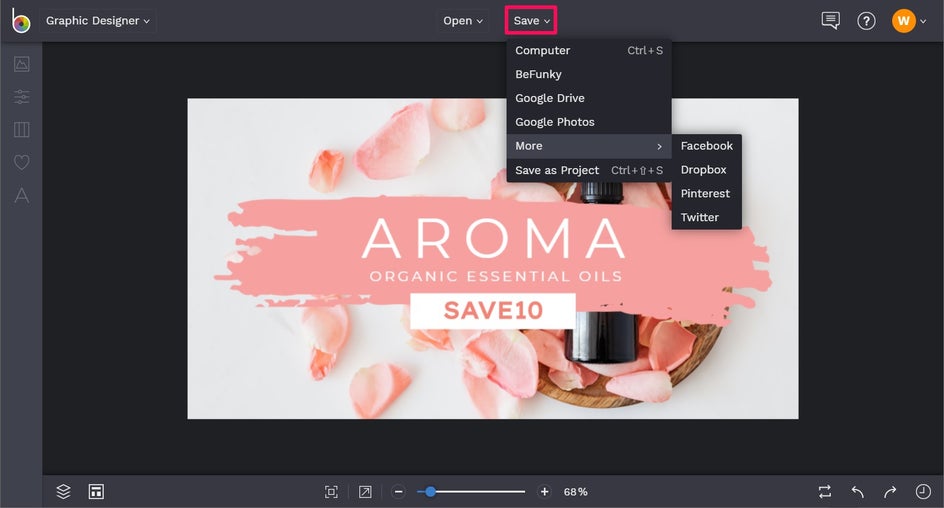Screen dimensions: 944x508
Task: Save to Google Drive
Action: point(589,98)
